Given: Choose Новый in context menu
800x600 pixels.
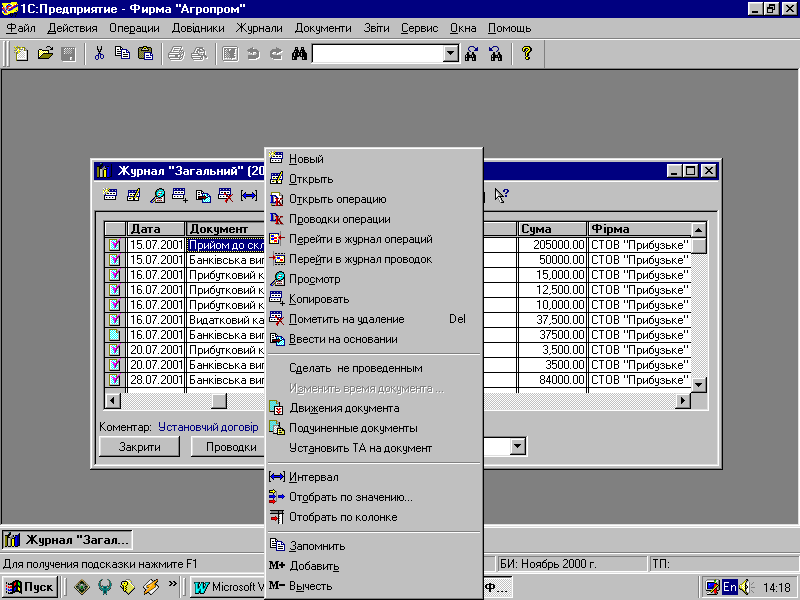Looking at the screenshot, I should coord(373,159).
